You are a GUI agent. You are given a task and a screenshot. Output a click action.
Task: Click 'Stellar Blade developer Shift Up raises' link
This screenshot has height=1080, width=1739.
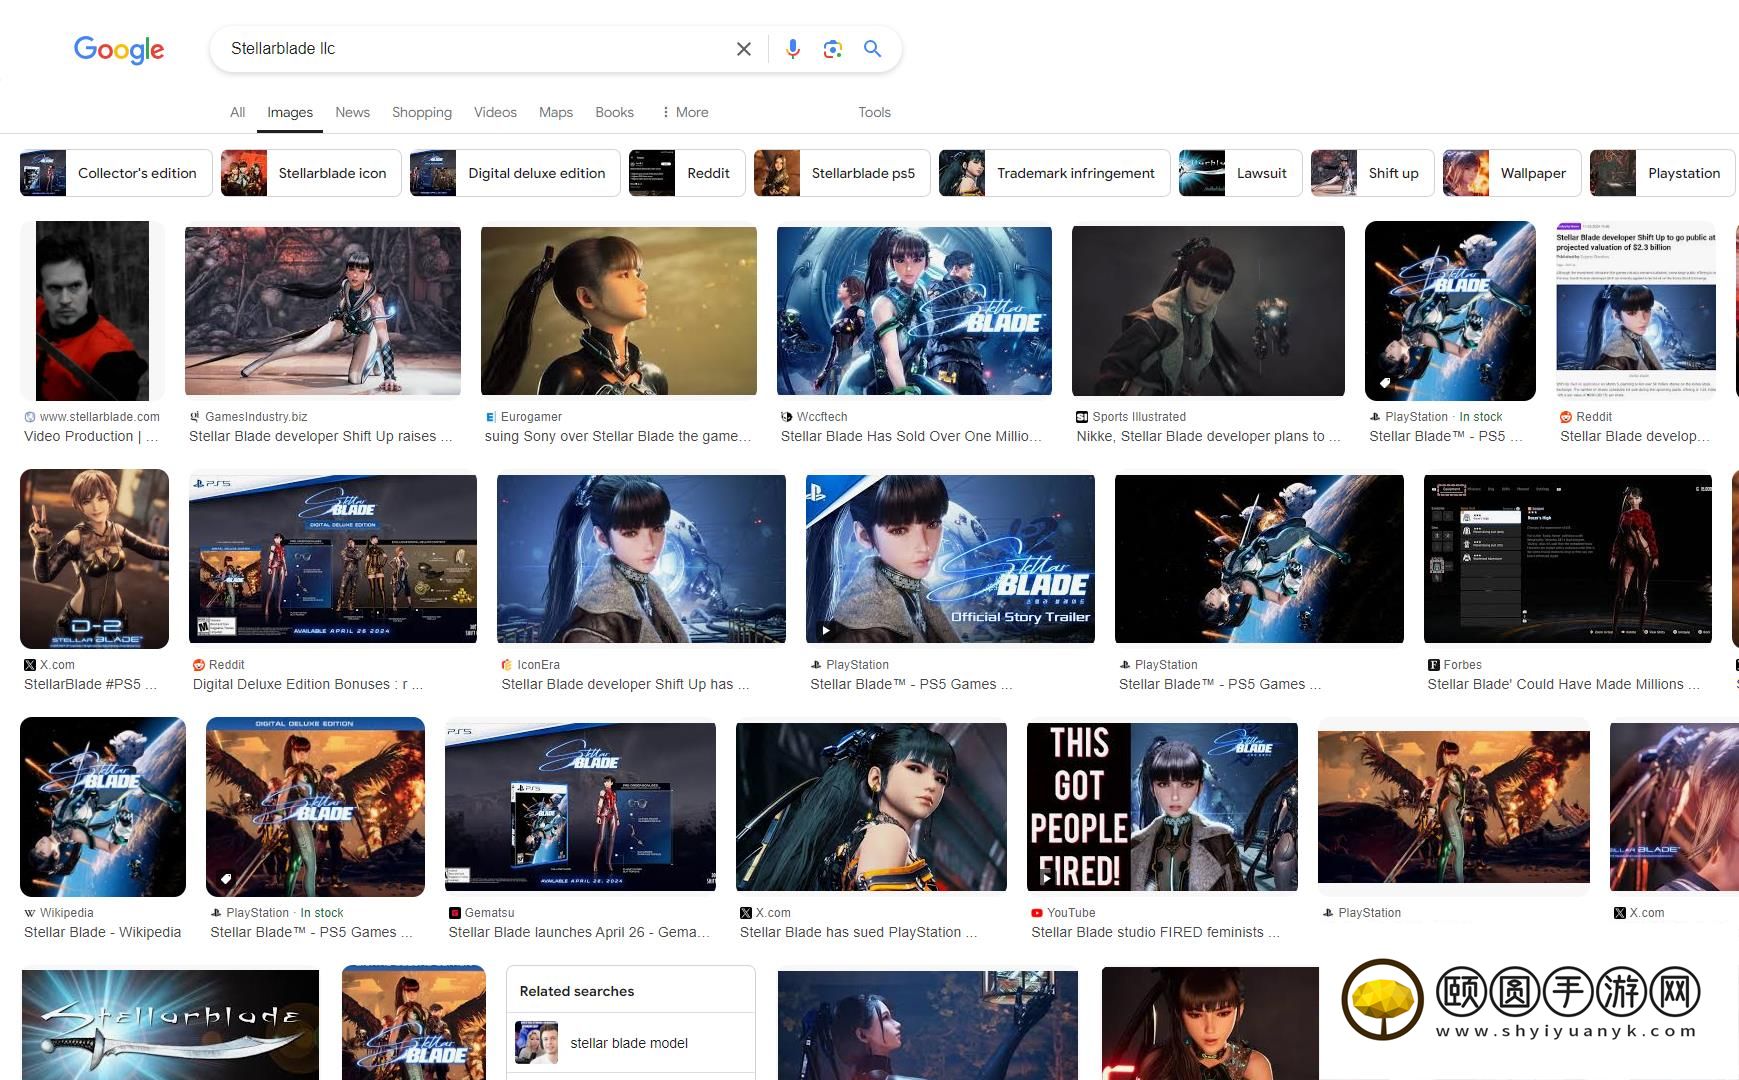point(321,436)
